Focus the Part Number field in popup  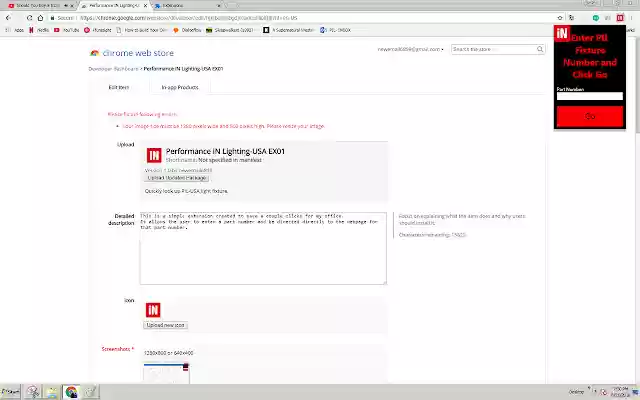pos(590,96)
